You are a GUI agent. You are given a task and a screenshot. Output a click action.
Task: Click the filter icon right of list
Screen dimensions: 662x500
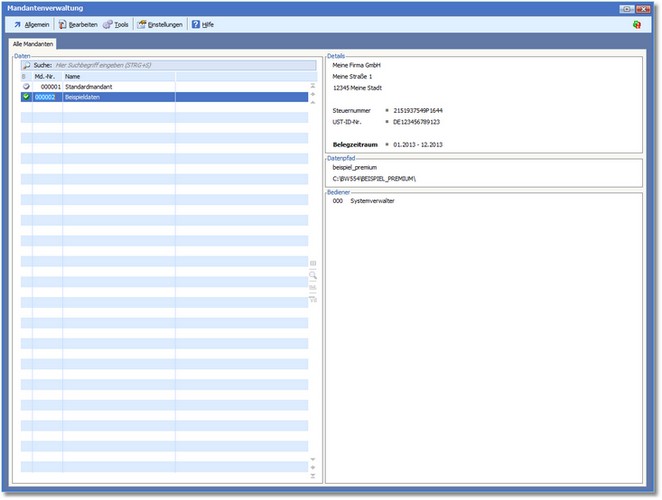tap(313, 298)
